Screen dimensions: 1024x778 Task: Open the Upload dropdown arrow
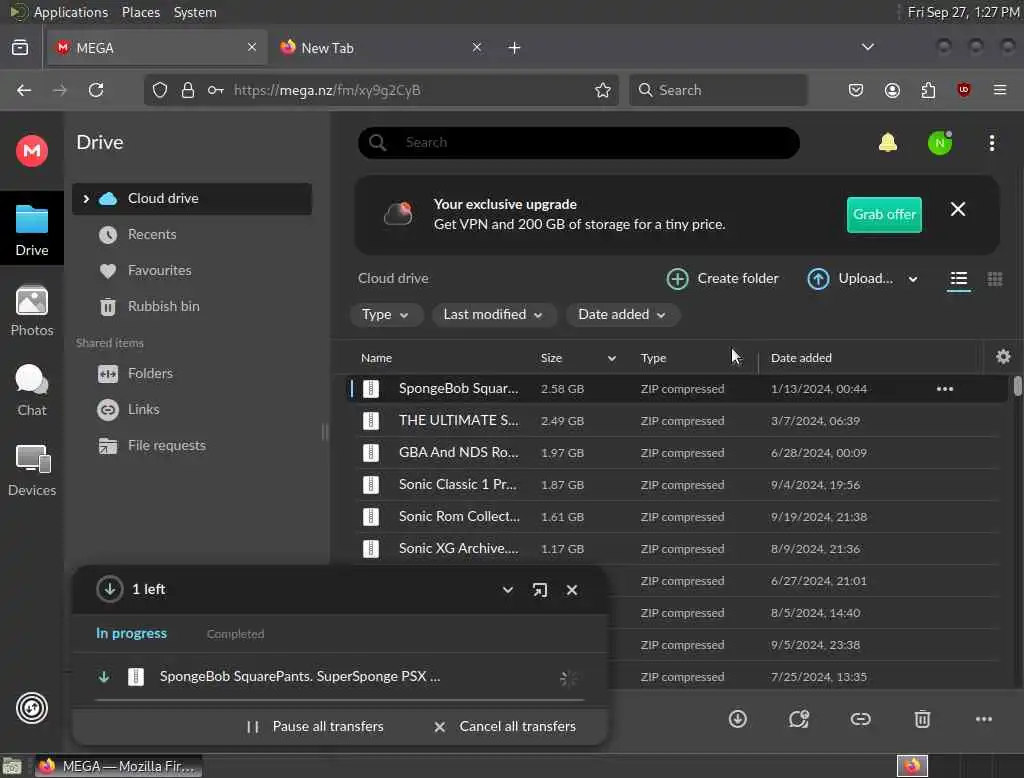(912, 279)
